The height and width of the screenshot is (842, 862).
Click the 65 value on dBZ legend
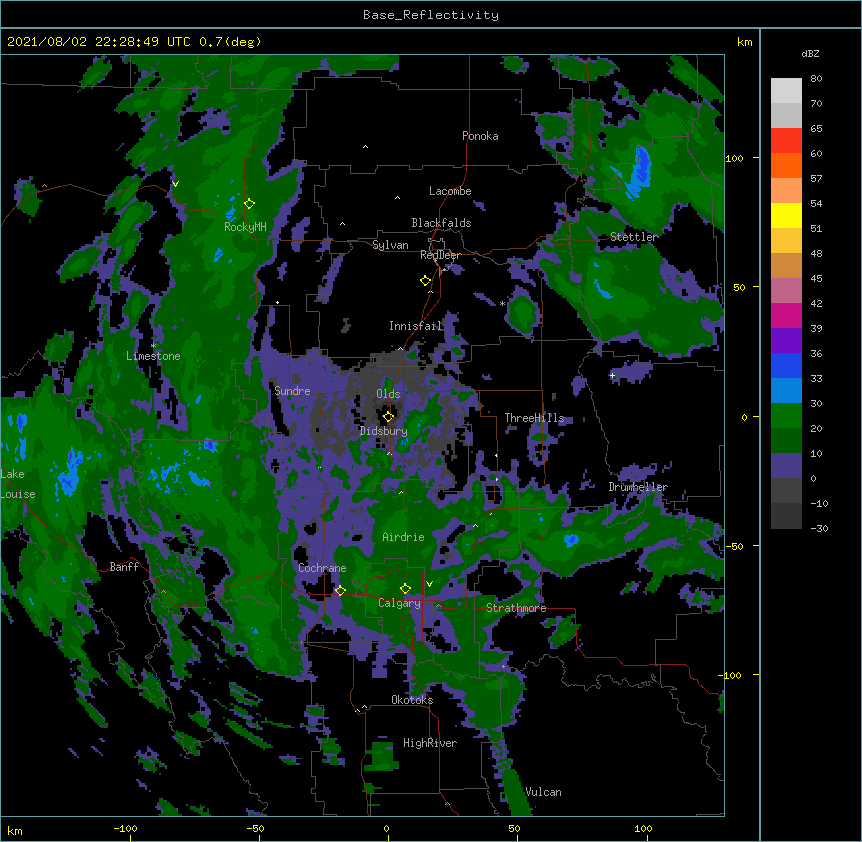pyautogui.click(x=816, y=129)
